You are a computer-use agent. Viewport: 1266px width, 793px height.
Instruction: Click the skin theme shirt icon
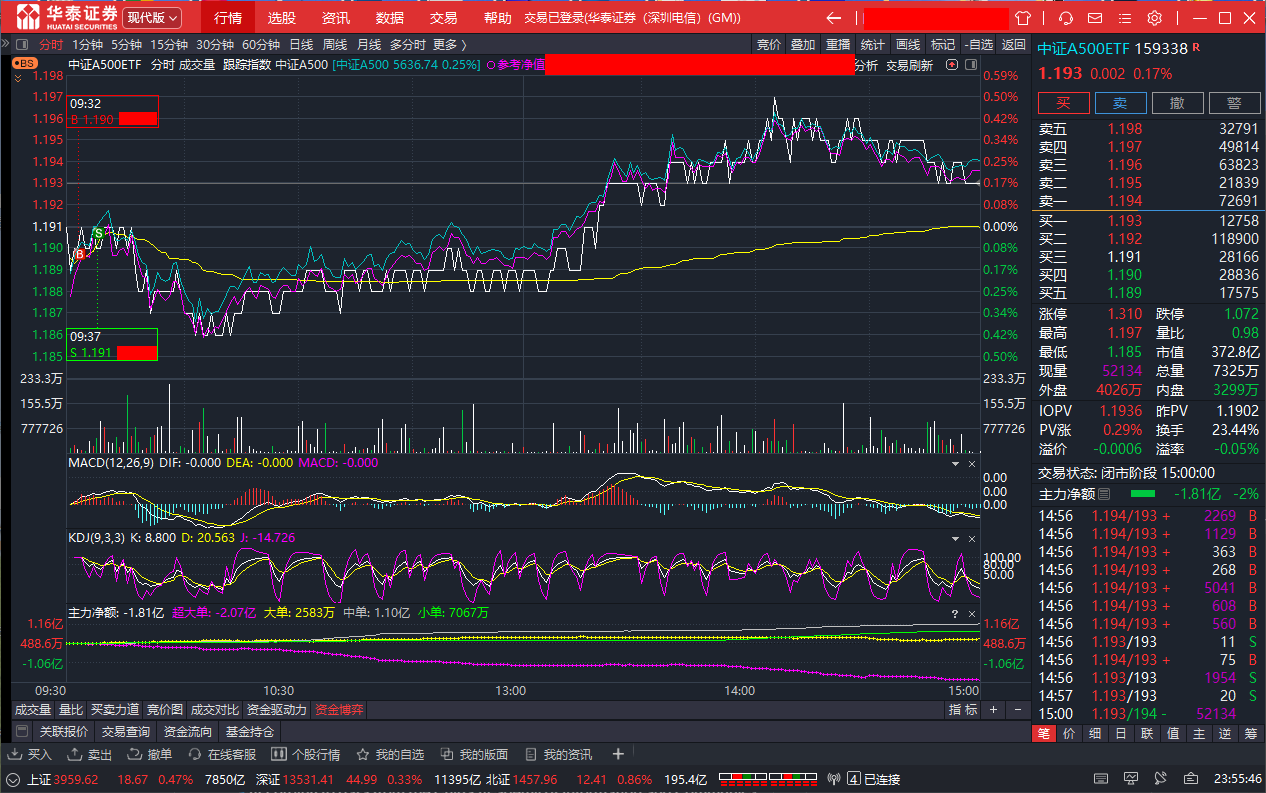click(x=1022, y=18)
